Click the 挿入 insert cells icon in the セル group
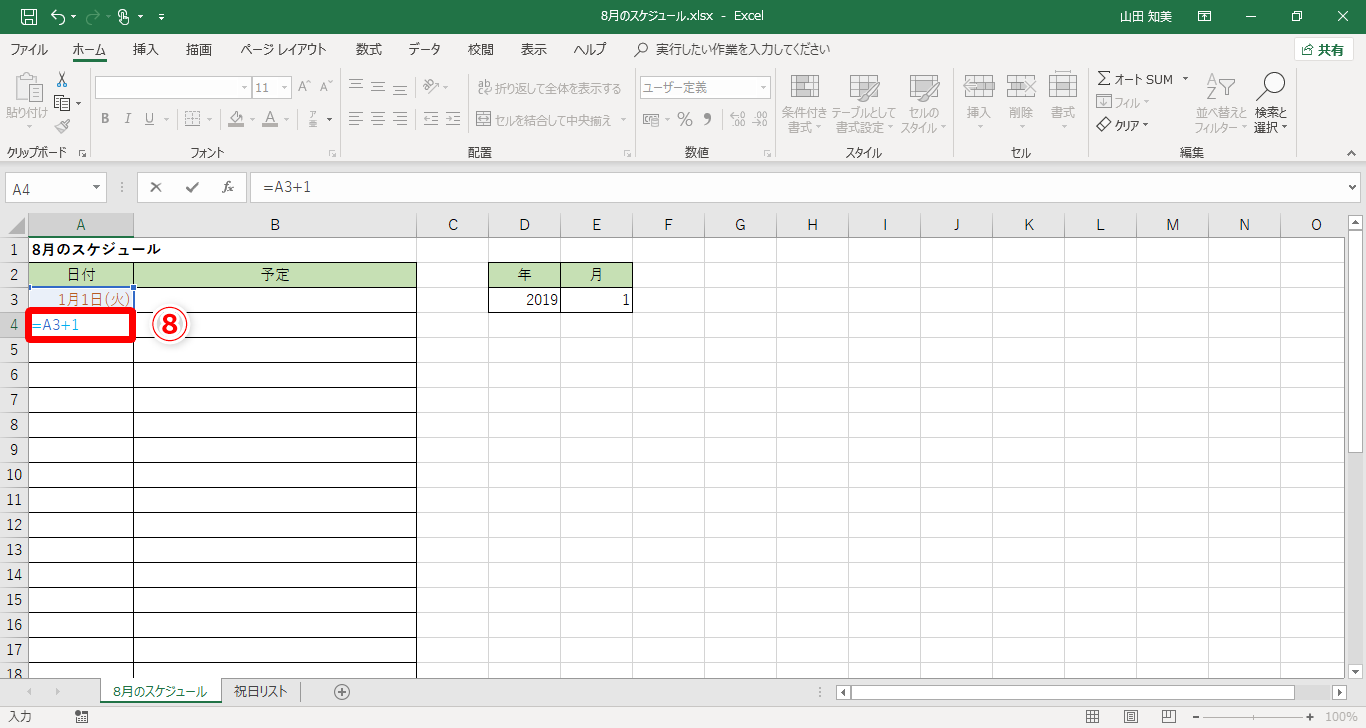The height and width of the screenshot is (728, 1366). [x=978, y=100]
